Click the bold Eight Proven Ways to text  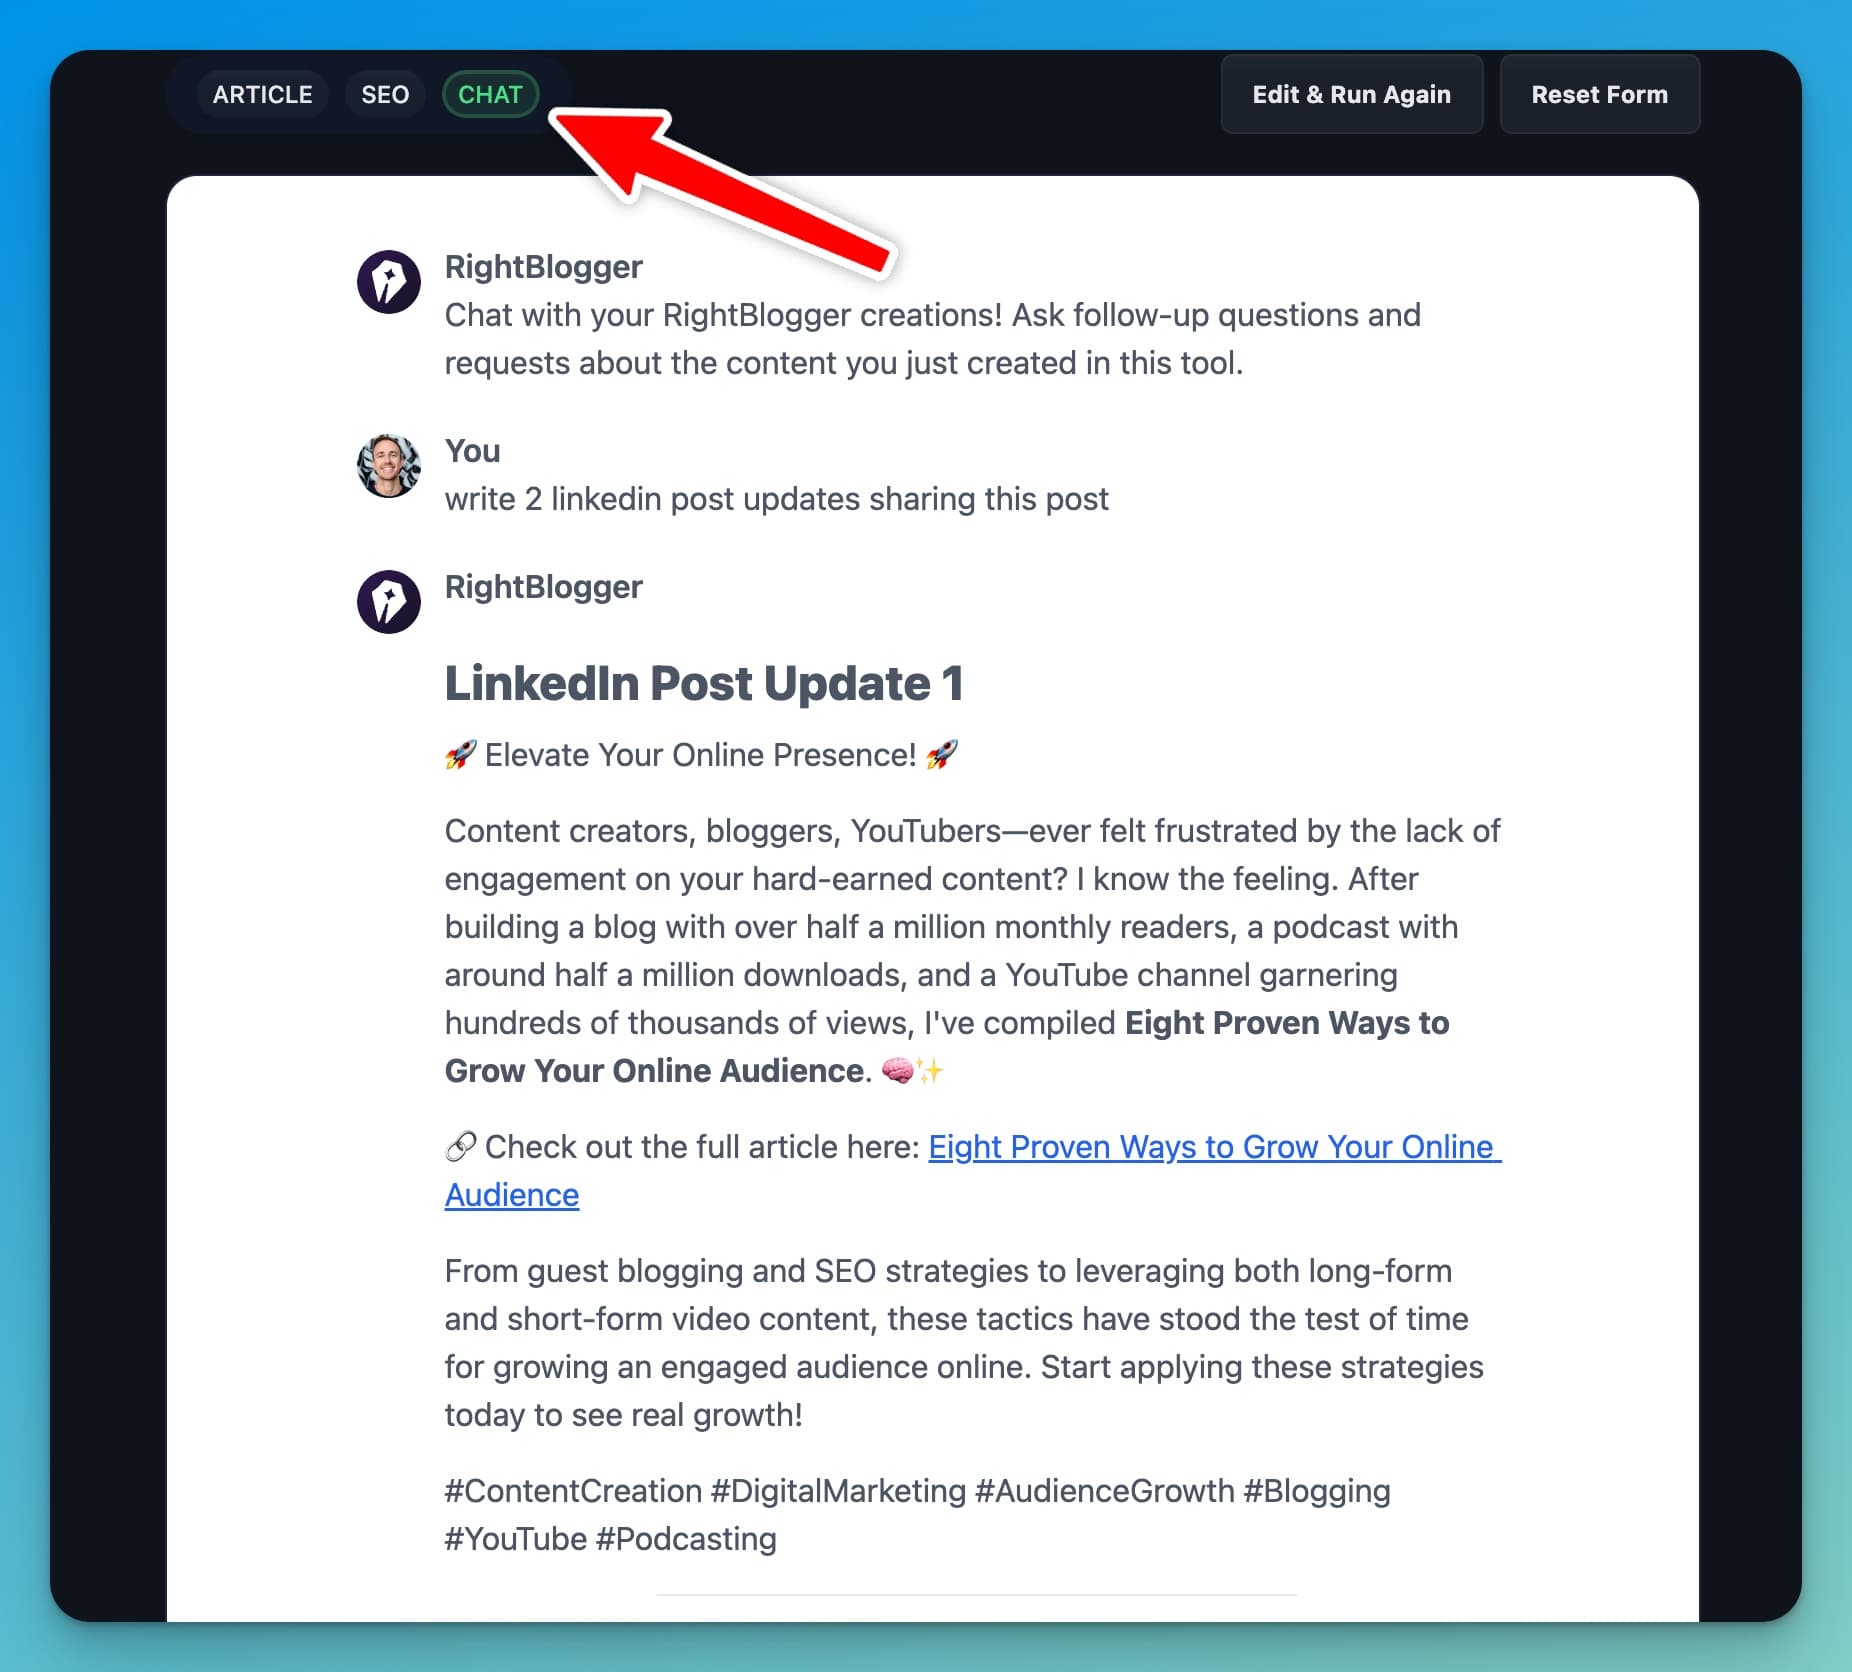point(1287,1023)
